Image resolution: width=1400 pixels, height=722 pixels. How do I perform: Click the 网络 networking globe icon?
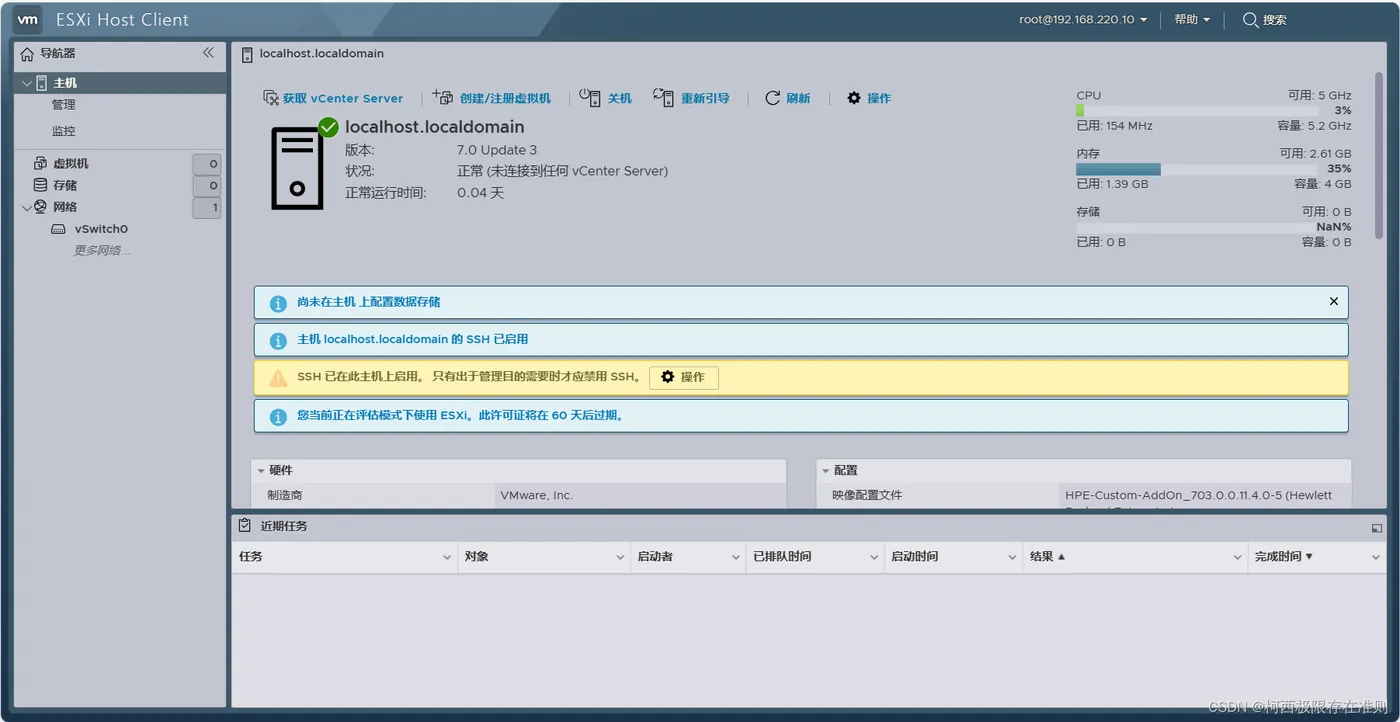[41, 207]
